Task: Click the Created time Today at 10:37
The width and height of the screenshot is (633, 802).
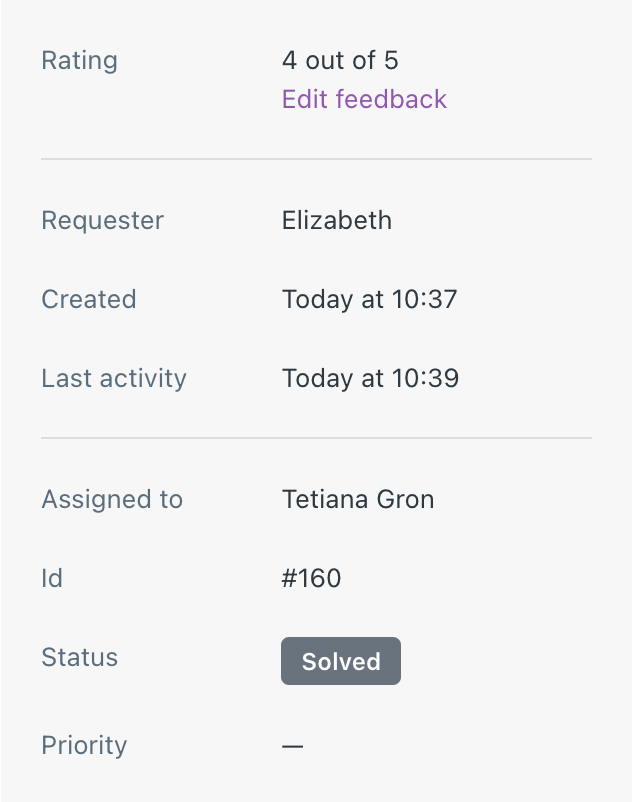Action: coord(369,299)
